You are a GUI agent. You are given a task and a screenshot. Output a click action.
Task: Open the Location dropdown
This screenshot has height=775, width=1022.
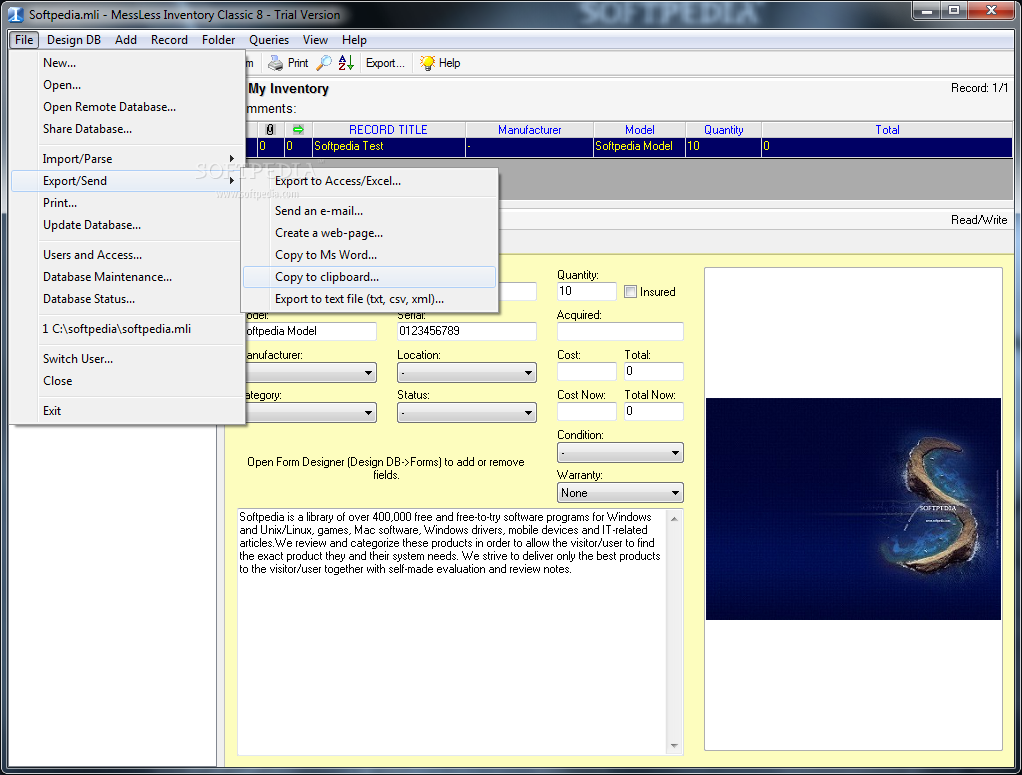(x=467, y=373)
